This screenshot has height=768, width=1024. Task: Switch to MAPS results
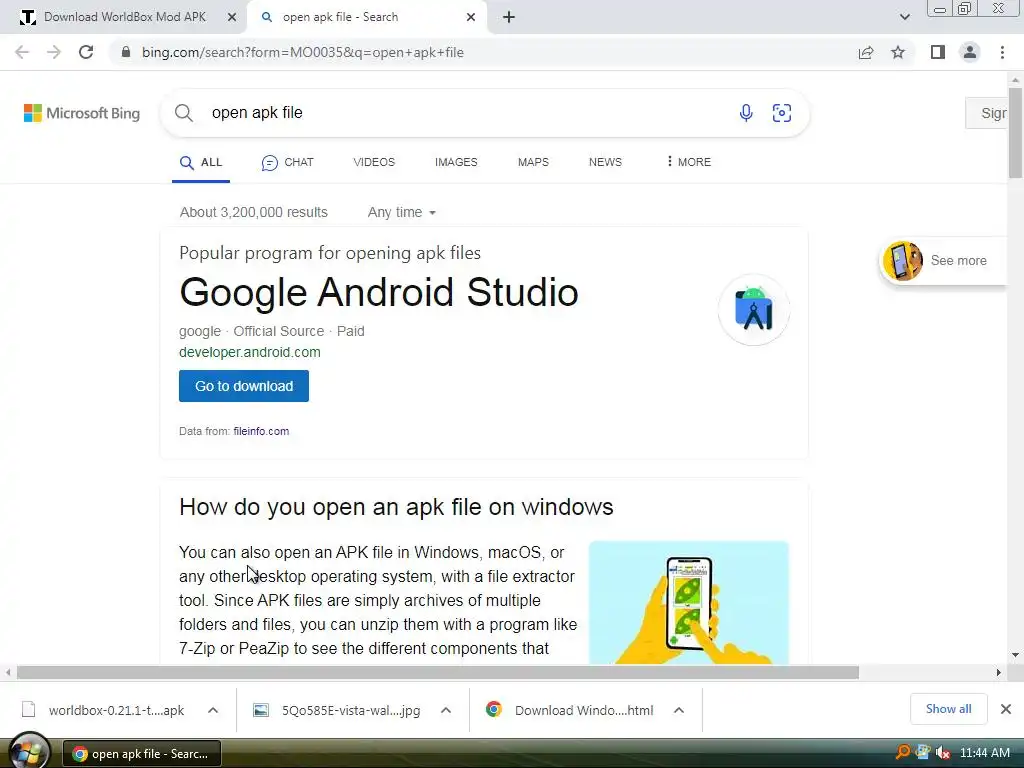point(533,162)
